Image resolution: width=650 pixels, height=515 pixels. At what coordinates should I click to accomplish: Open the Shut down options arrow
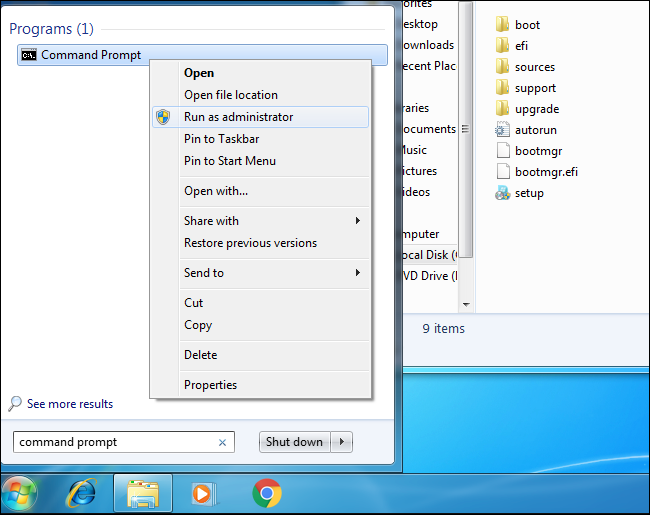pos(342,442)
